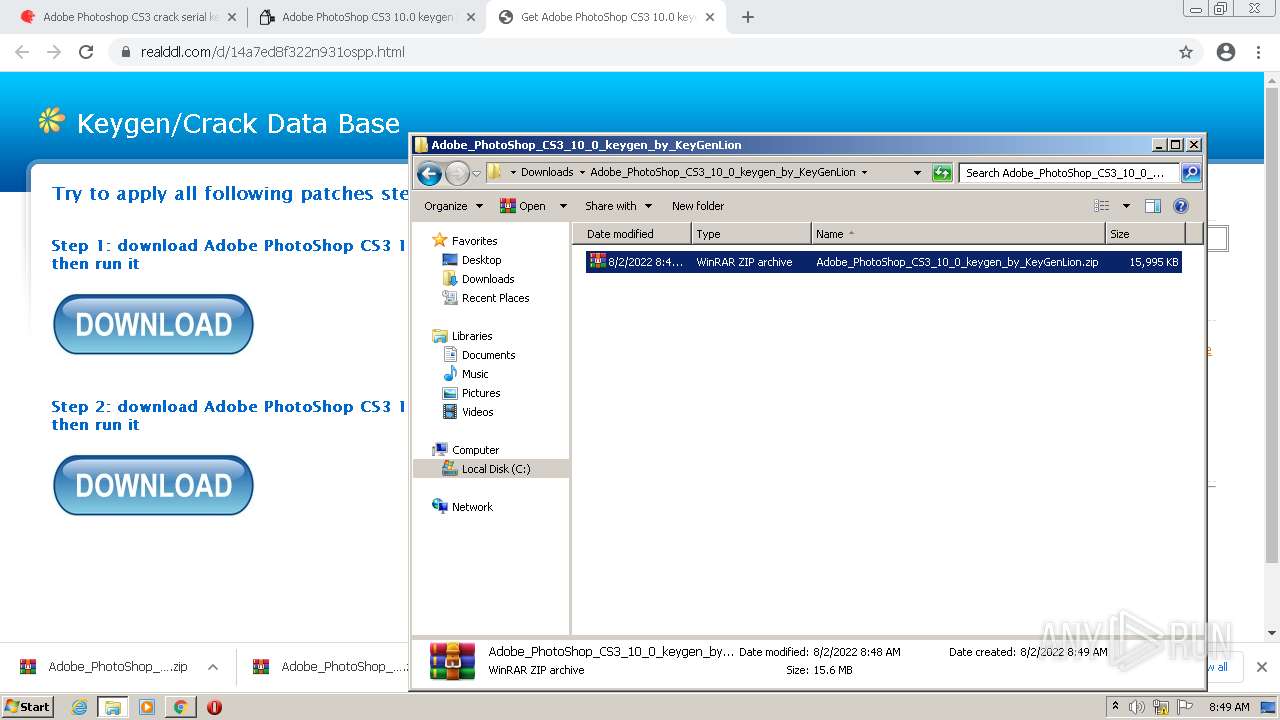Click the Explorer forward navigation arrow

[x=457, y=173]
